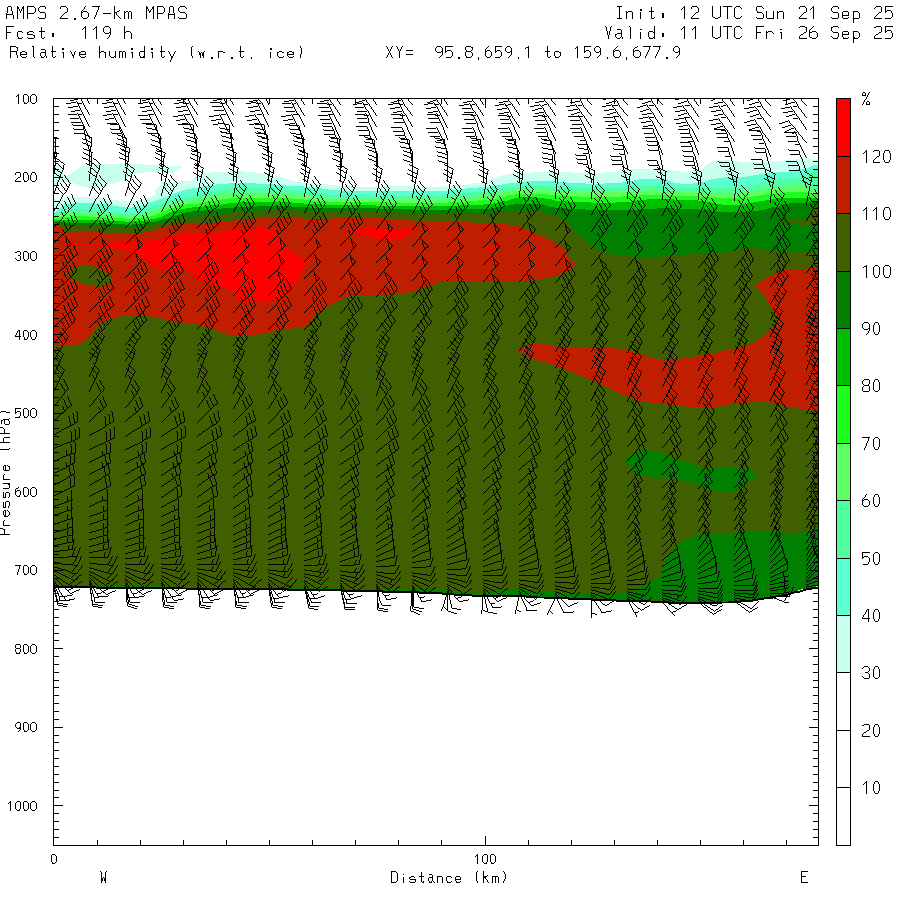Image resolution: width=900 pixels, height=900 pixels.
Task: Click the colorbar label '120'
Action: tap(876, 157)
